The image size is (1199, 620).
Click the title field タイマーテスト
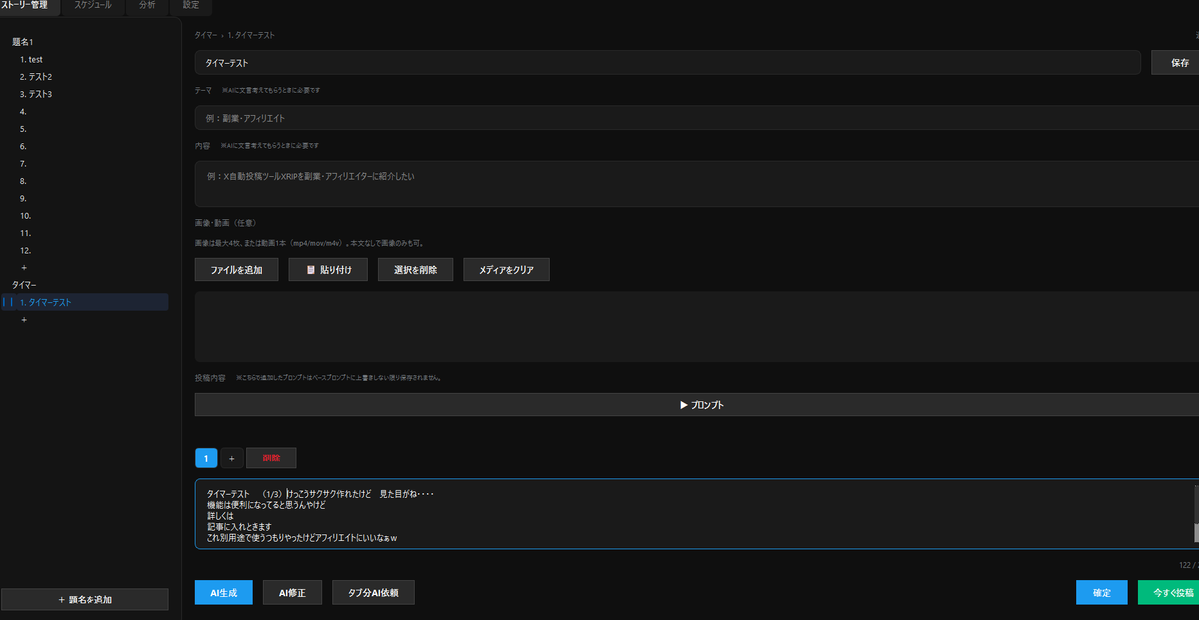point(668,63)
